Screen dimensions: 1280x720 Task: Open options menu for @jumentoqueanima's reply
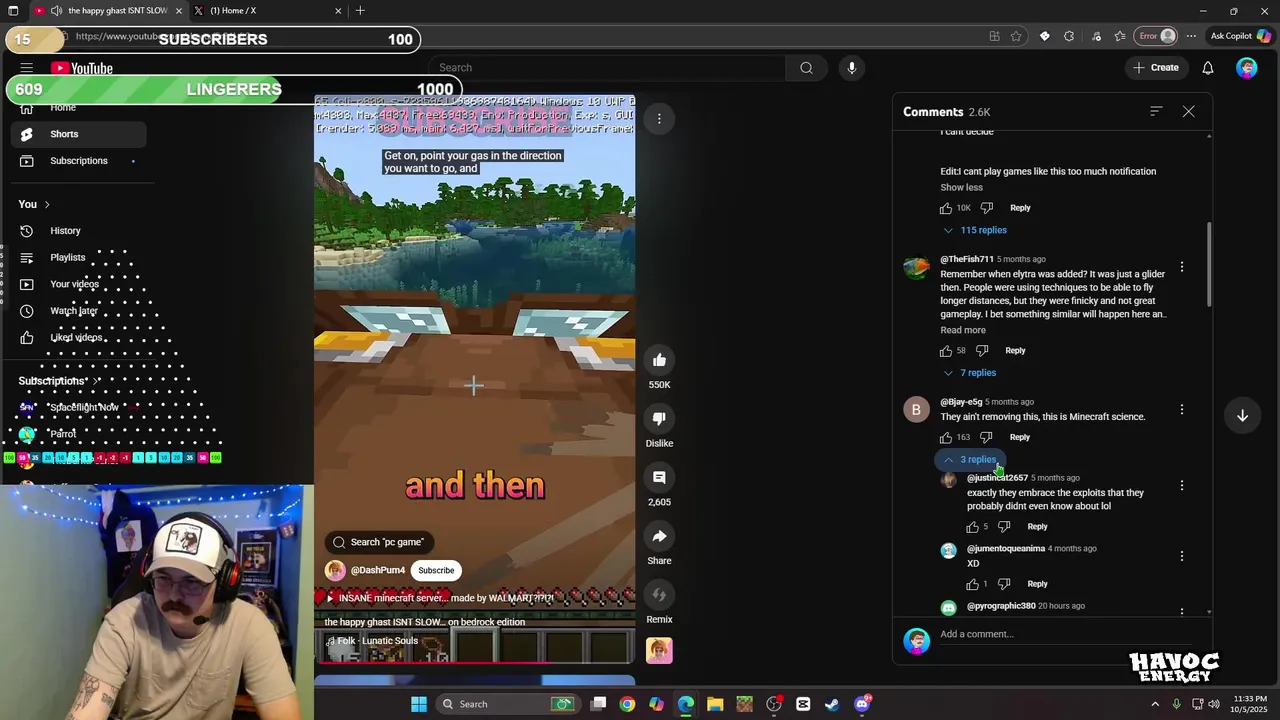tap(1182, 556)
